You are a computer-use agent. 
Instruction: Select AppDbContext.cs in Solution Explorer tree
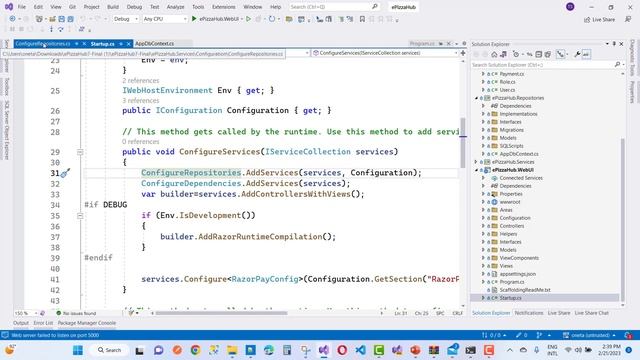coord(519,154)
